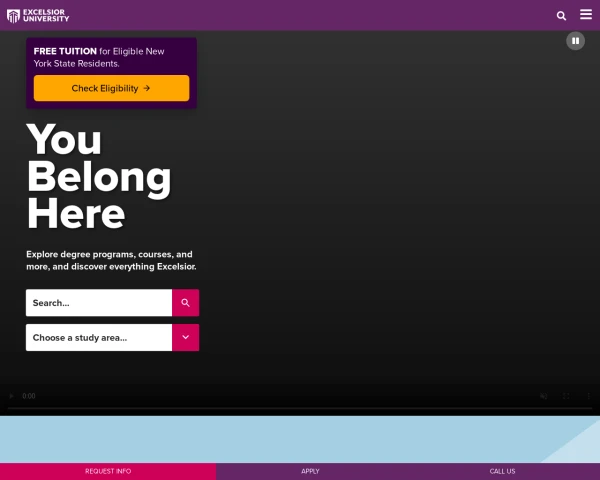The image size is (600, 480).
Task: Expand study area list with pink chevron
Action: [x=186, y=338]
